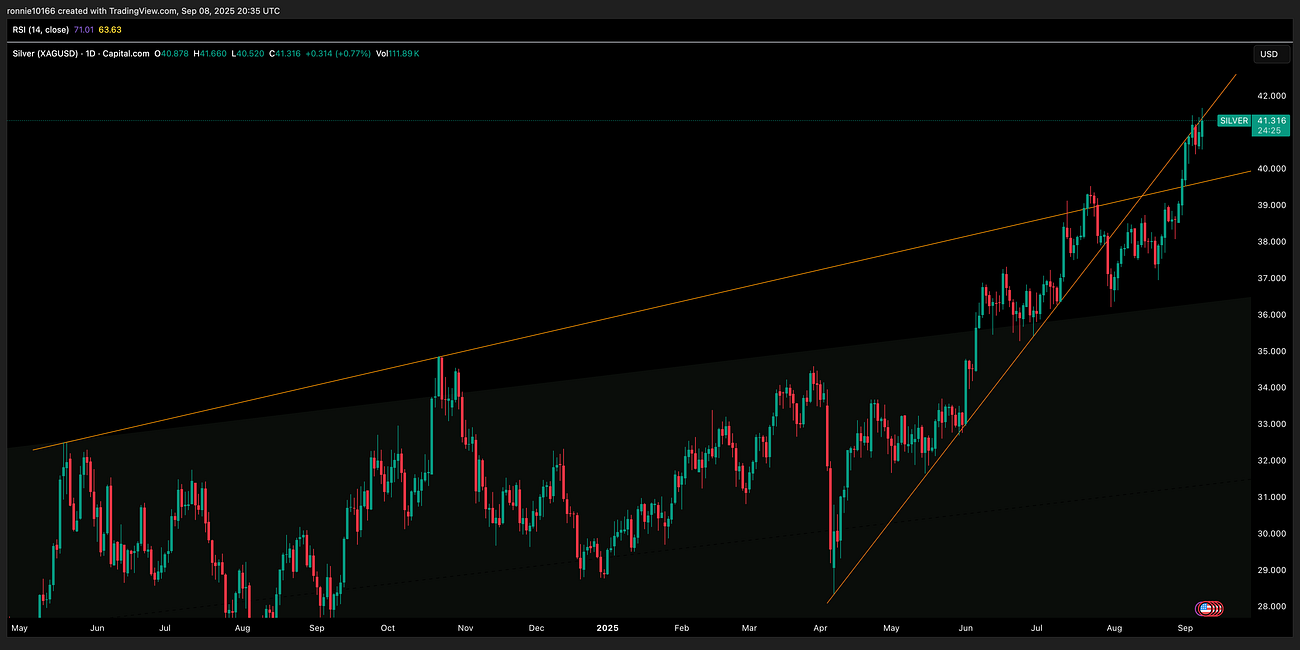Click the +0.77% change percentage
This screenshot has width=1300, height=650.
pyautogui.click(x=353, y=53)
